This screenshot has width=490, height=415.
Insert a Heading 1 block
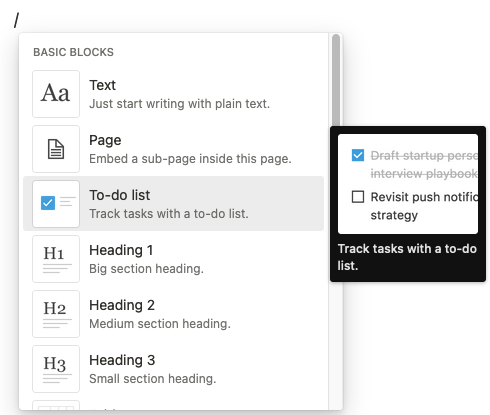pos(173,259)
